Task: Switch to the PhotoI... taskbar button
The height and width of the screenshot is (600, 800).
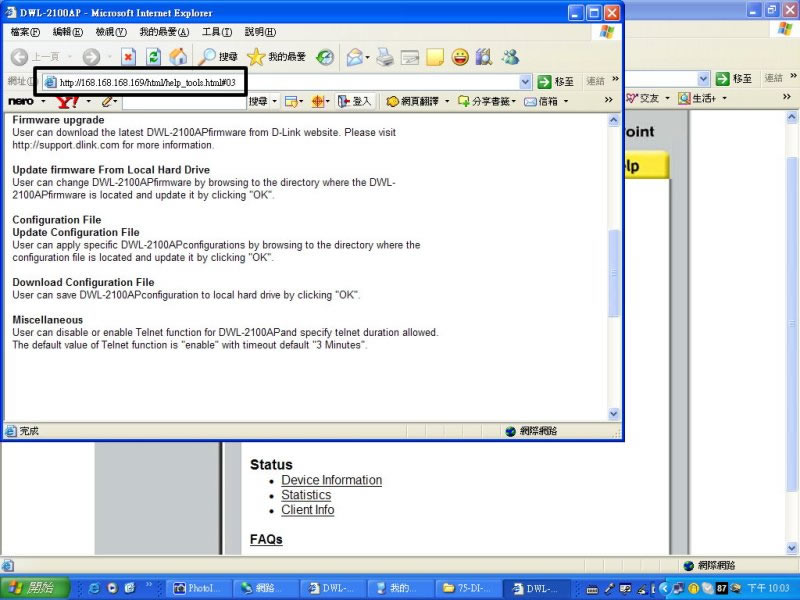Action: 199,588
